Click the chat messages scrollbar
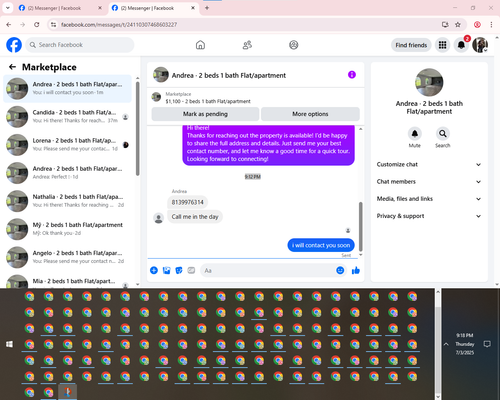This screenshot has height=400, width=500. point(360,227)
